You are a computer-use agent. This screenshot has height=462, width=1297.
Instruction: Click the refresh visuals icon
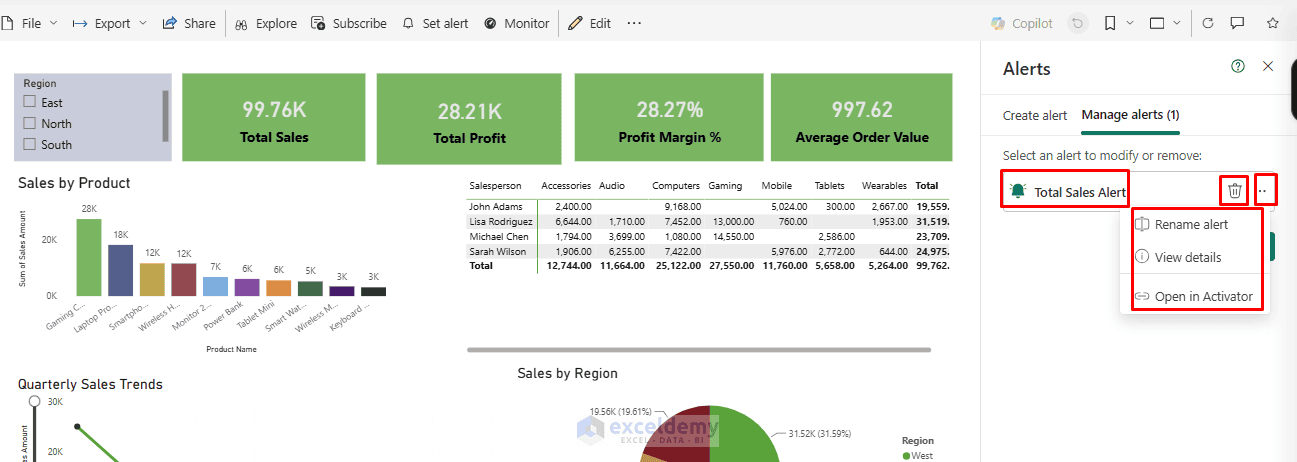coord(1208,23)
